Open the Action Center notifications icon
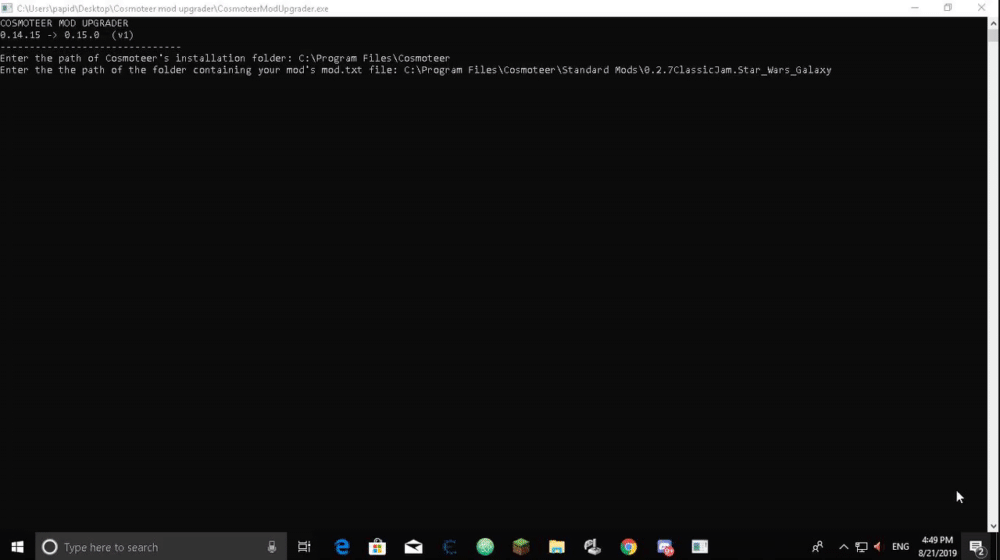The width and height of the screenshot is (1000, 560). pyautogui.click(x=977, y=547)
